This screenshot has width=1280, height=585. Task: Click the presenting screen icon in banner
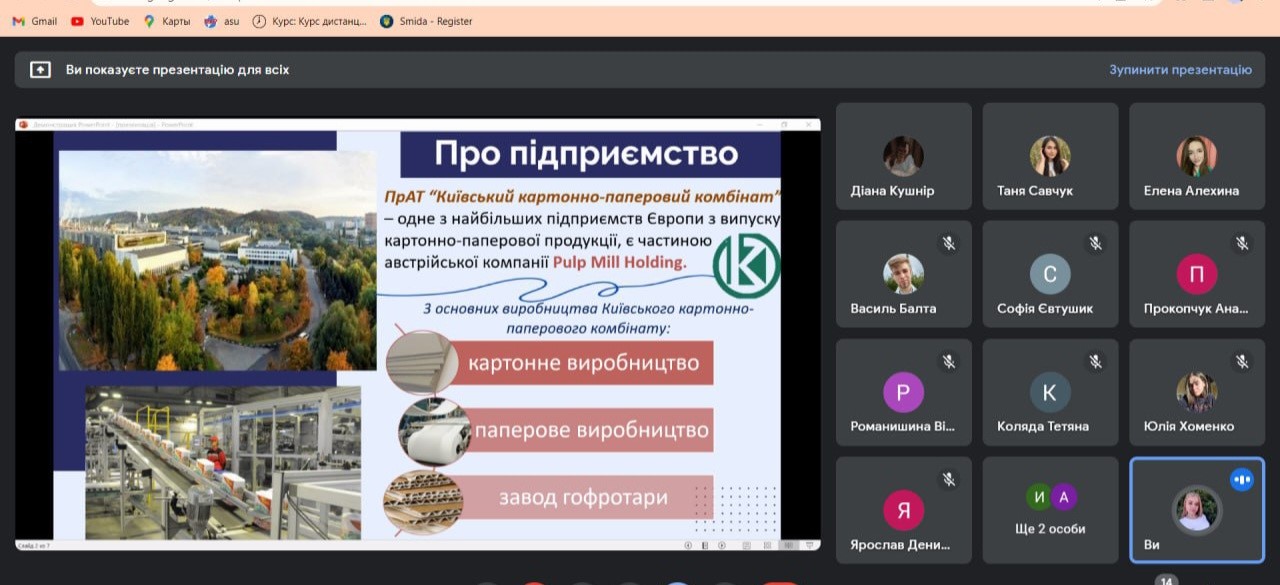tap(40, 70)
